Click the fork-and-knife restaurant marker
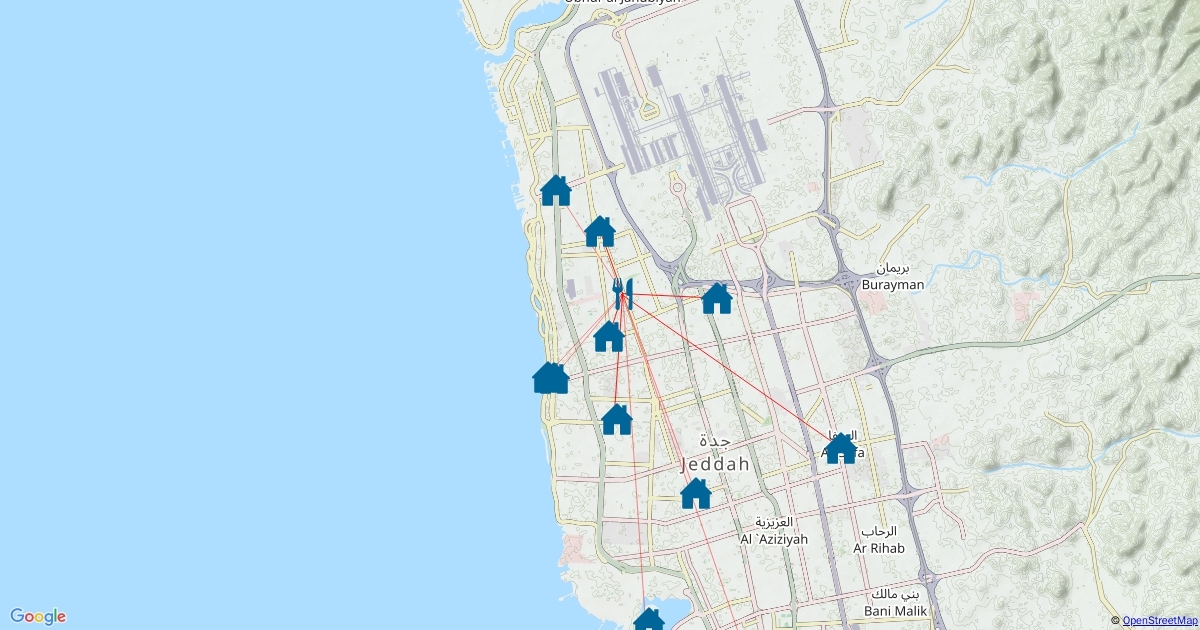The image size is (1200, 630). coord(623,293)
